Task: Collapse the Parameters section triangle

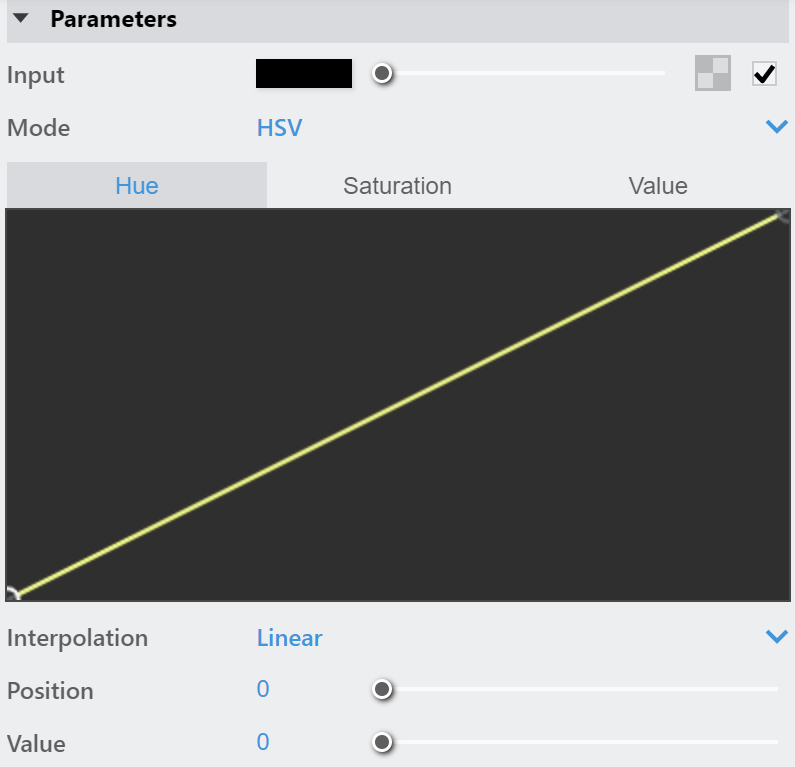Action: coord(21,19)
